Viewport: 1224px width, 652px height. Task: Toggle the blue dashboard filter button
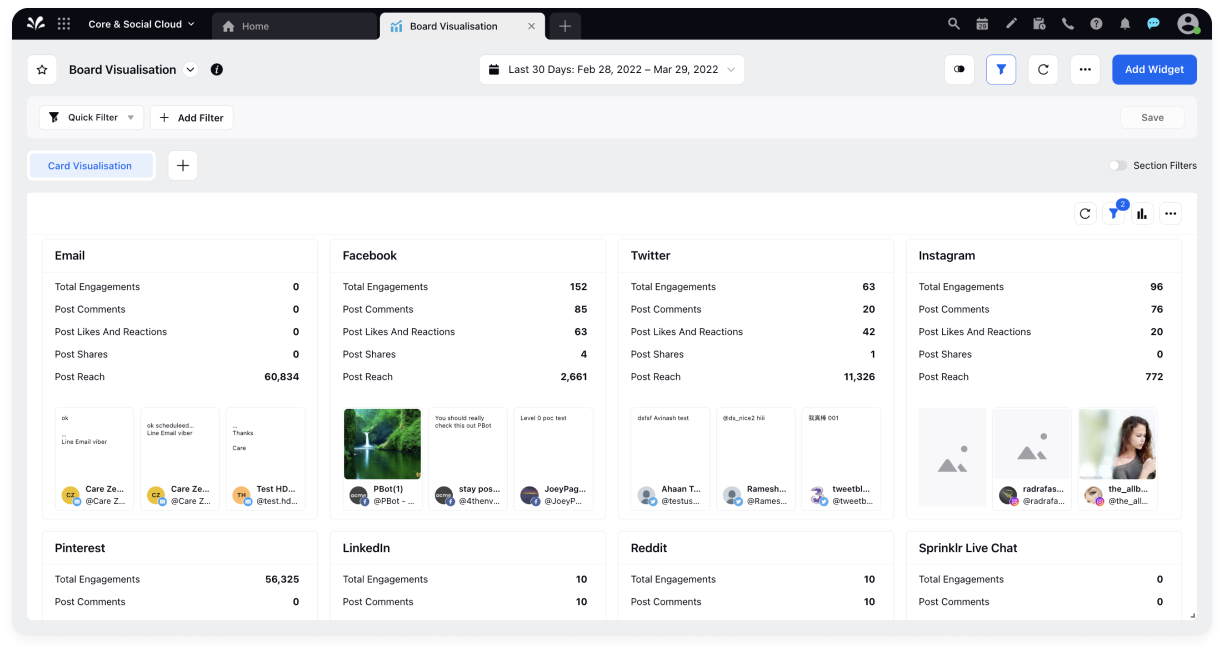point(1001,69)
